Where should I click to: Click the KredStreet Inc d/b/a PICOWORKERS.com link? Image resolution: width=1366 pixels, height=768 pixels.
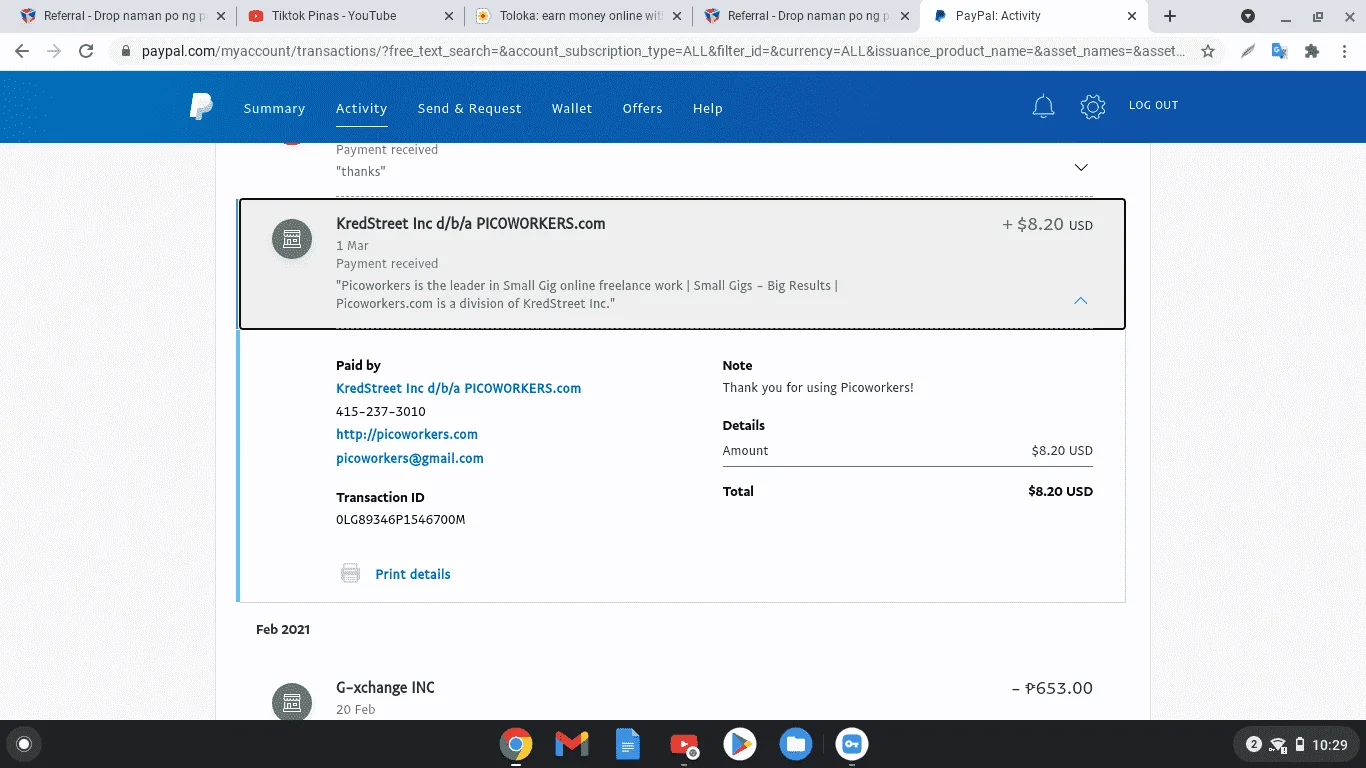(458, 388)
